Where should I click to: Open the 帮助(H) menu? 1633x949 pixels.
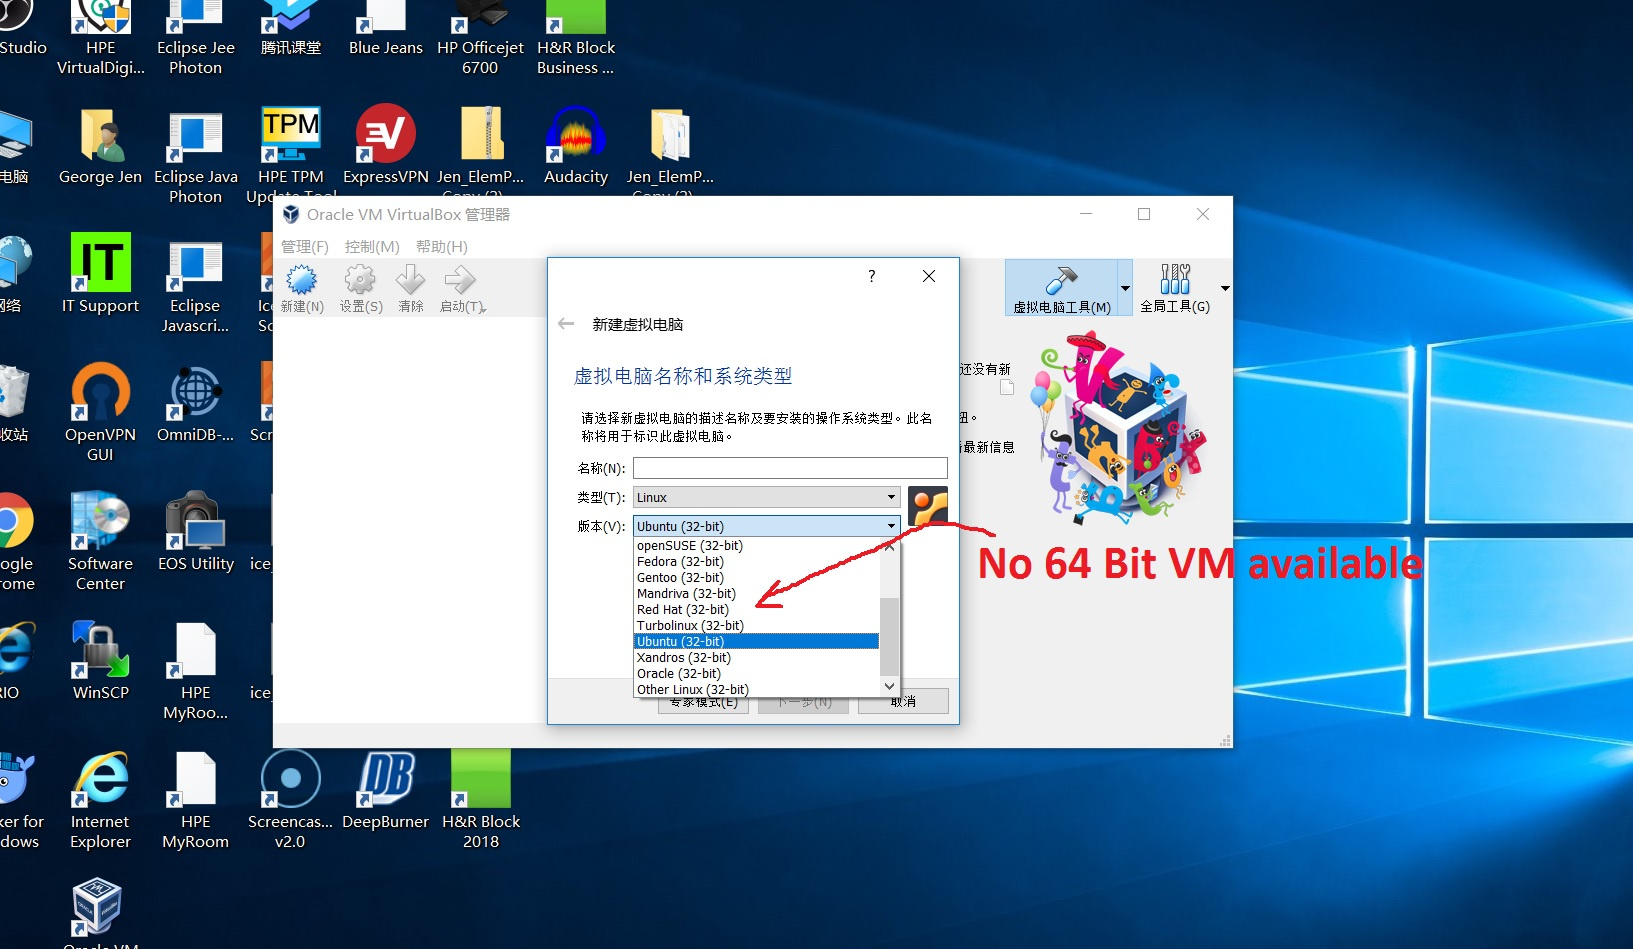[x=441, y=246]
